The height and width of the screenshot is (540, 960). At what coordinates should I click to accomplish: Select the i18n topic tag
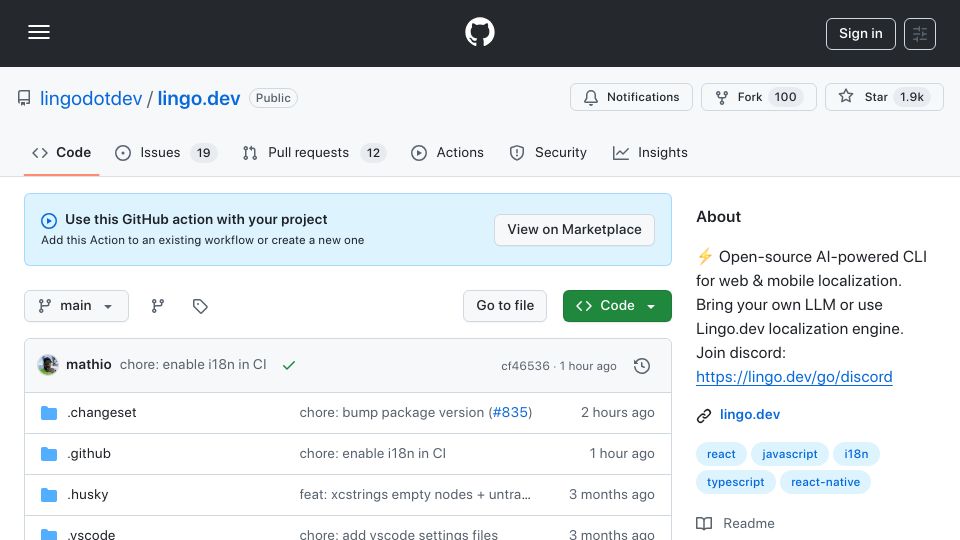pyautogui.click(x=856, y=454)
